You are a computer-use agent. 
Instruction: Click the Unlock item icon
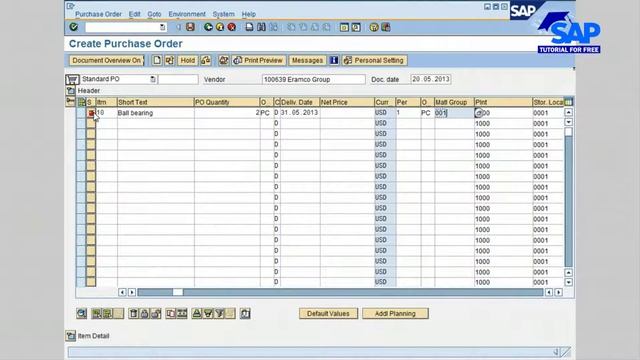point(156,313)
